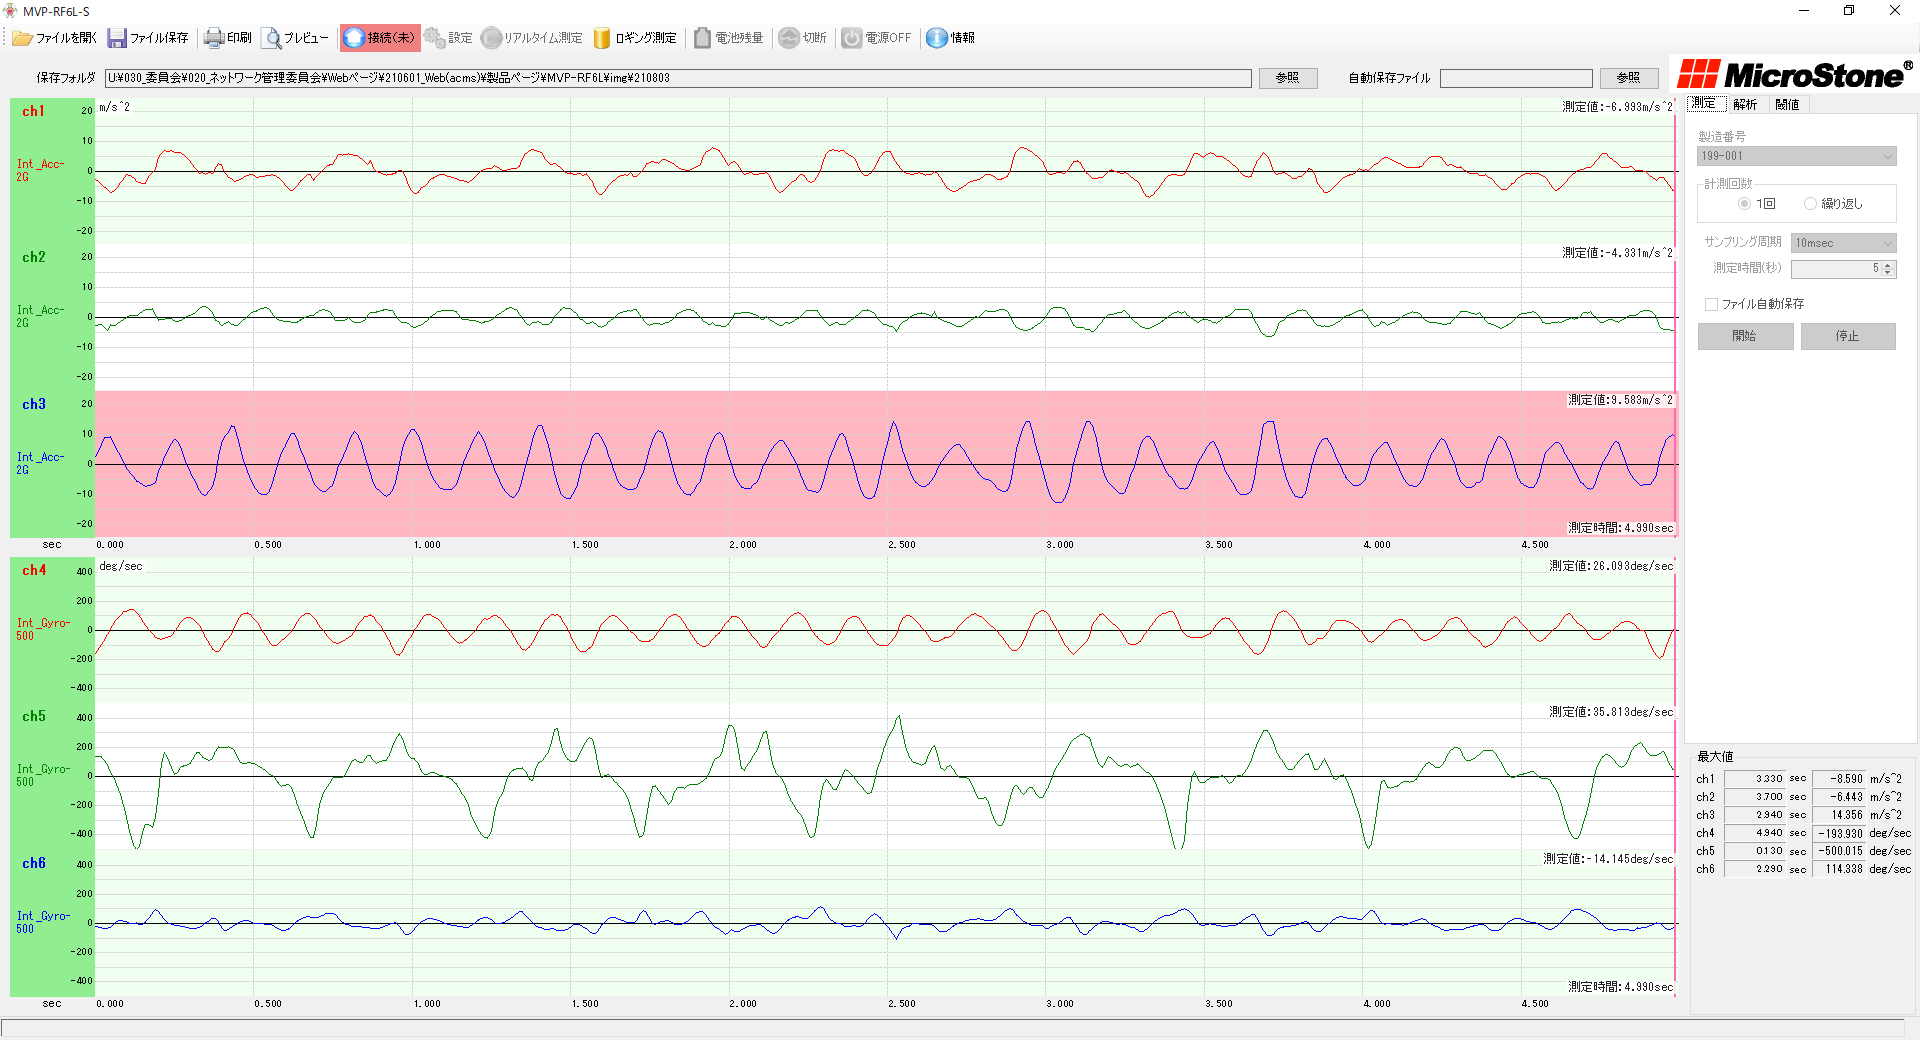Screen dimensions: 1920x1040
Task: Click 参照 next to the save folder path
Action: coord(1288,78)
